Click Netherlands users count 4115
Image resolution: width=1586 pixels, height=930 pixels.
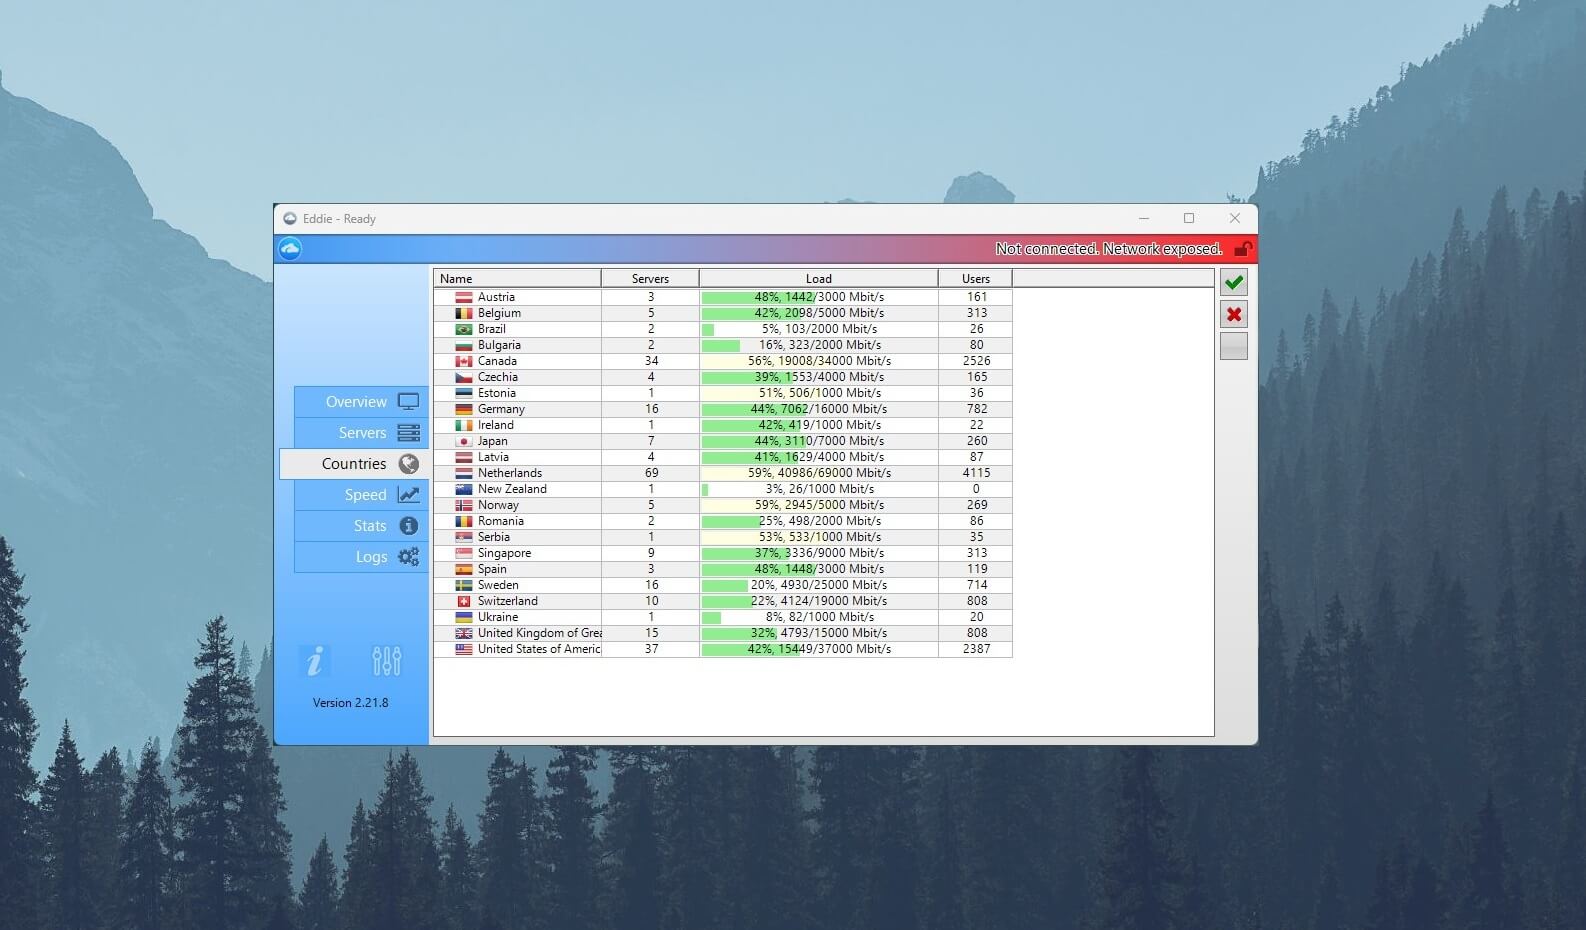point(976,473)
